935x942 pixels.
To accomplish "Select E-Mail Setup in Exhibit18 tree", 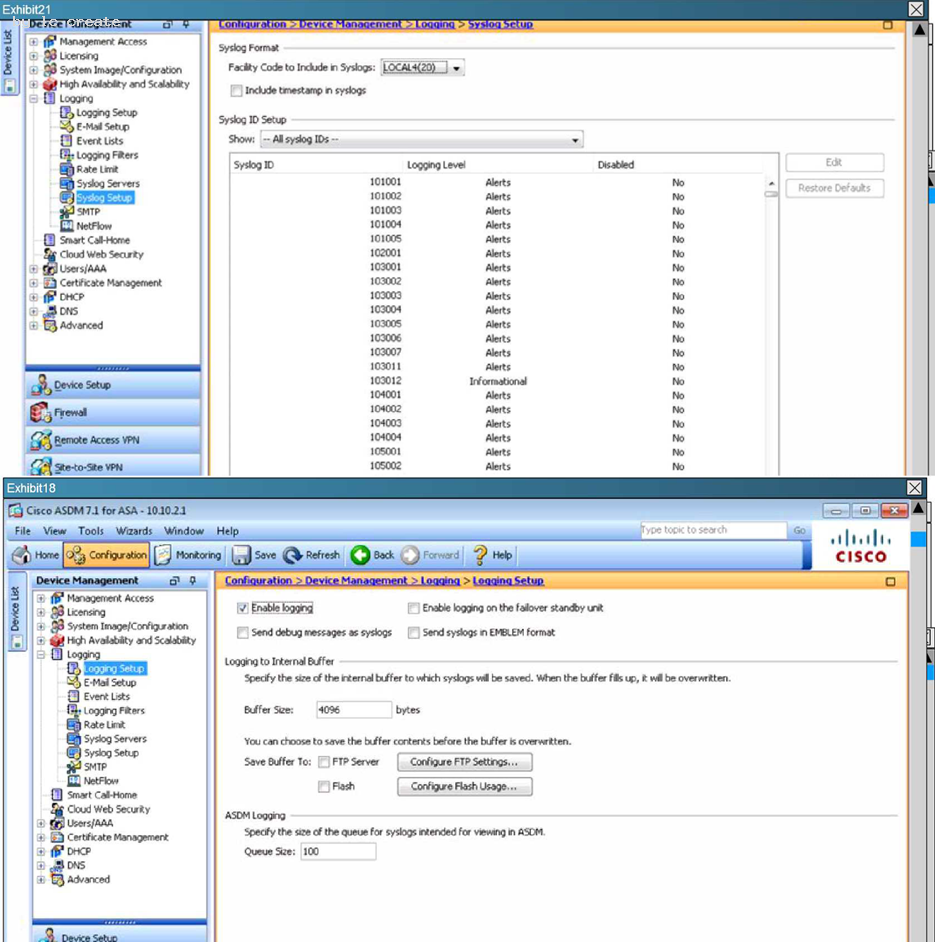I will (110, 682).
